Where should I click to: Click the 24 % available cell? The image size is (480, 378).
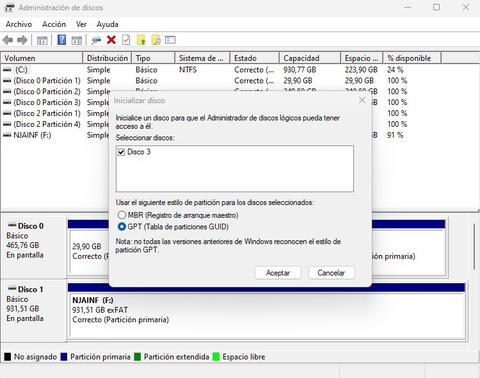click(x=395, y=70)
